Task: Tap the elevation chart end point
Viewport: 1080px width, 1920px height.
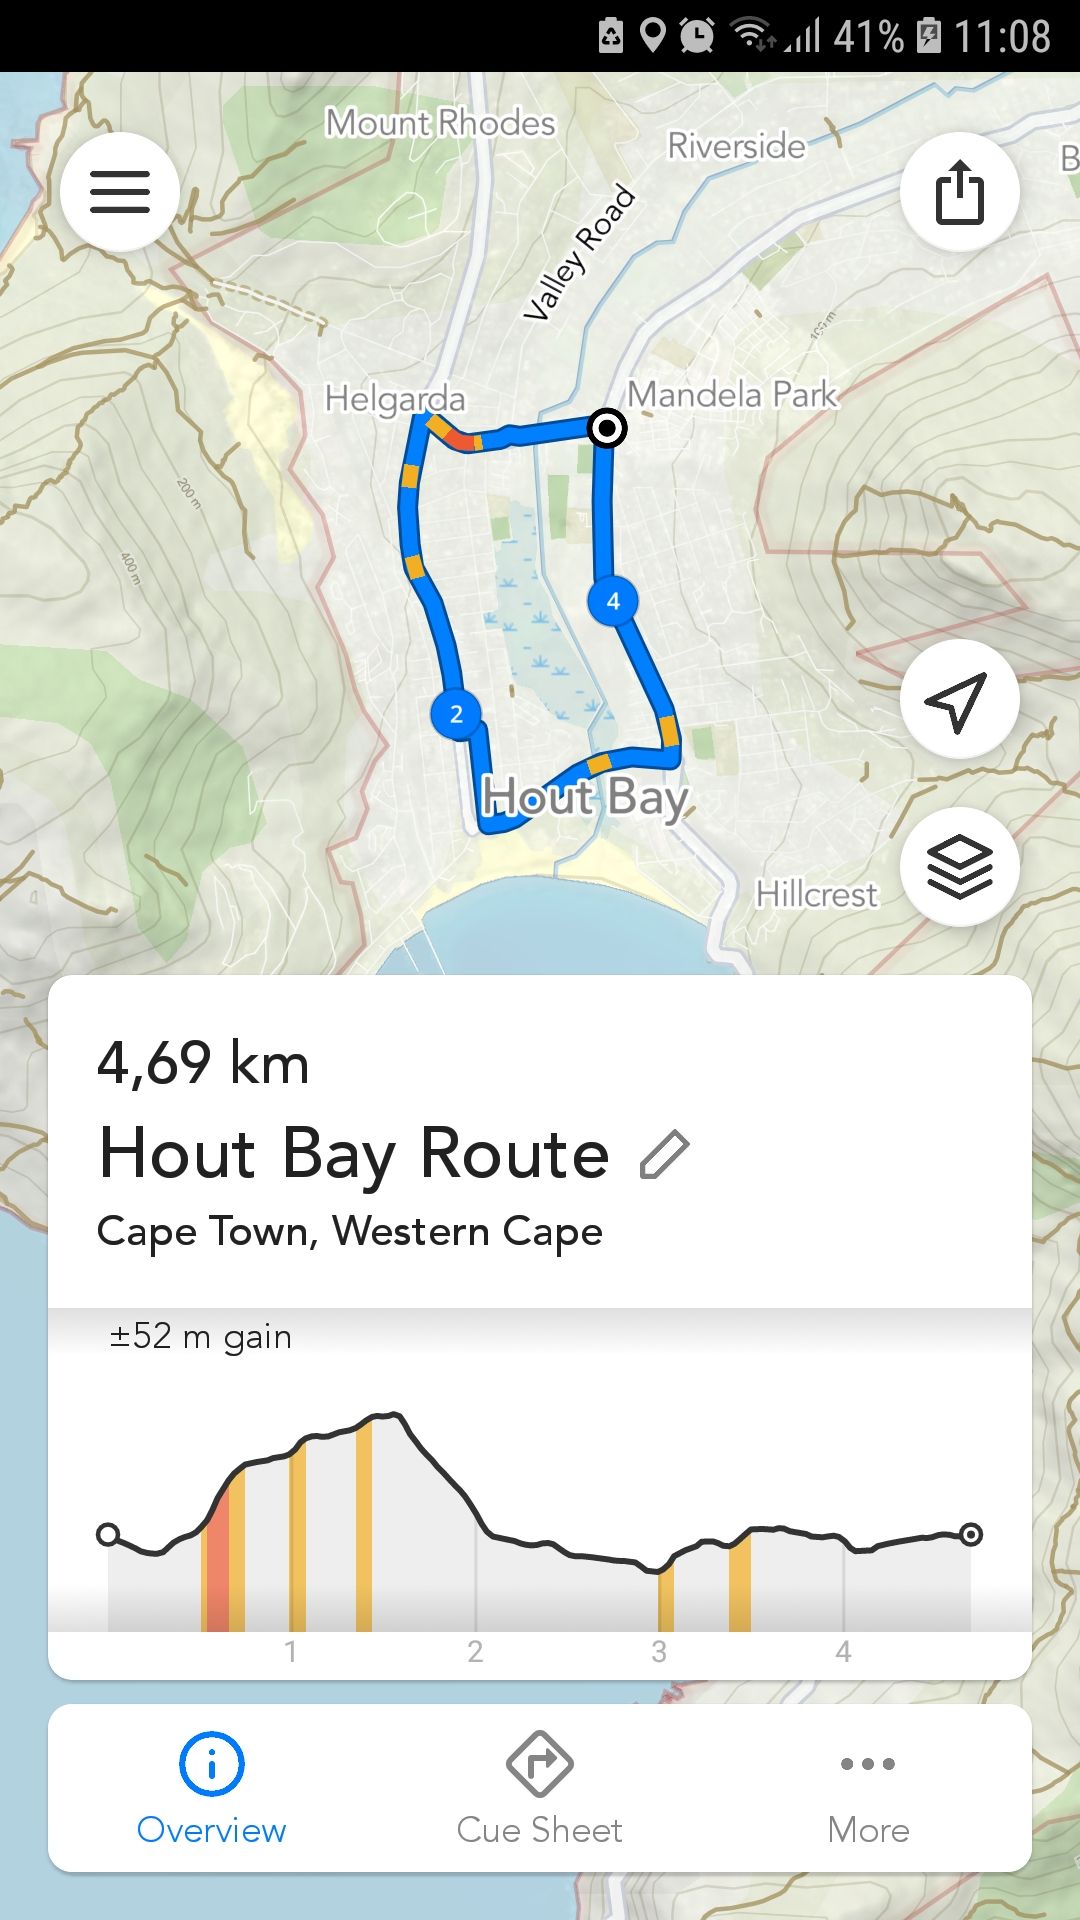Action: tap(970, 1534)
